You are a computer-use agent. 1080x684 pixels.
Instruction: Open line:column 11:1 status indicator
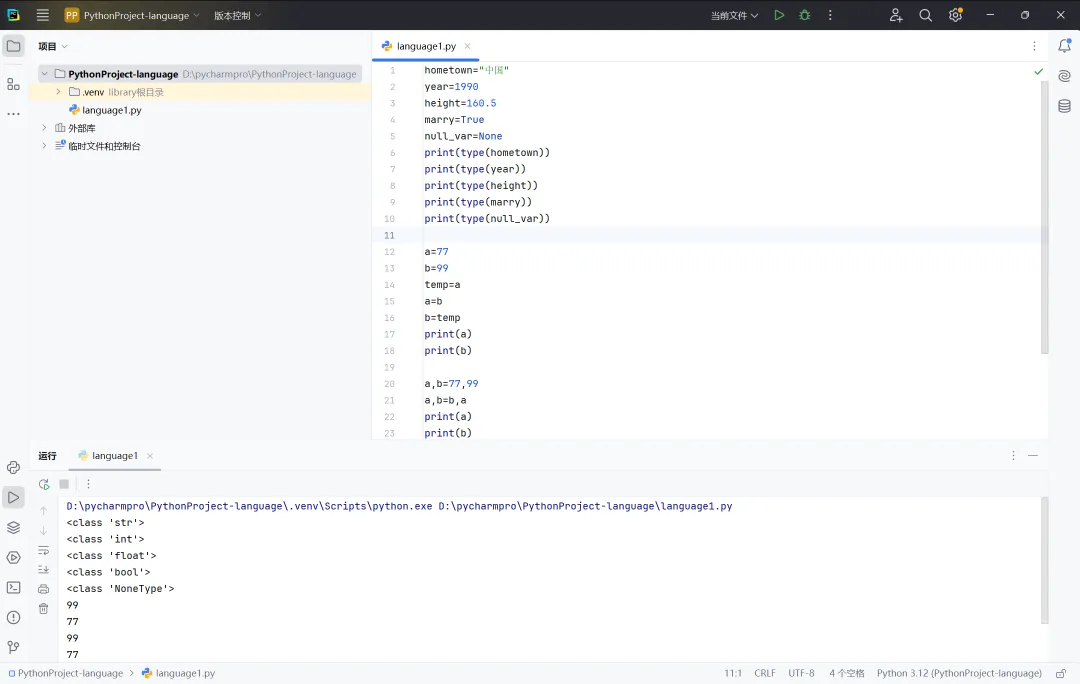click(x=733, y=673)
